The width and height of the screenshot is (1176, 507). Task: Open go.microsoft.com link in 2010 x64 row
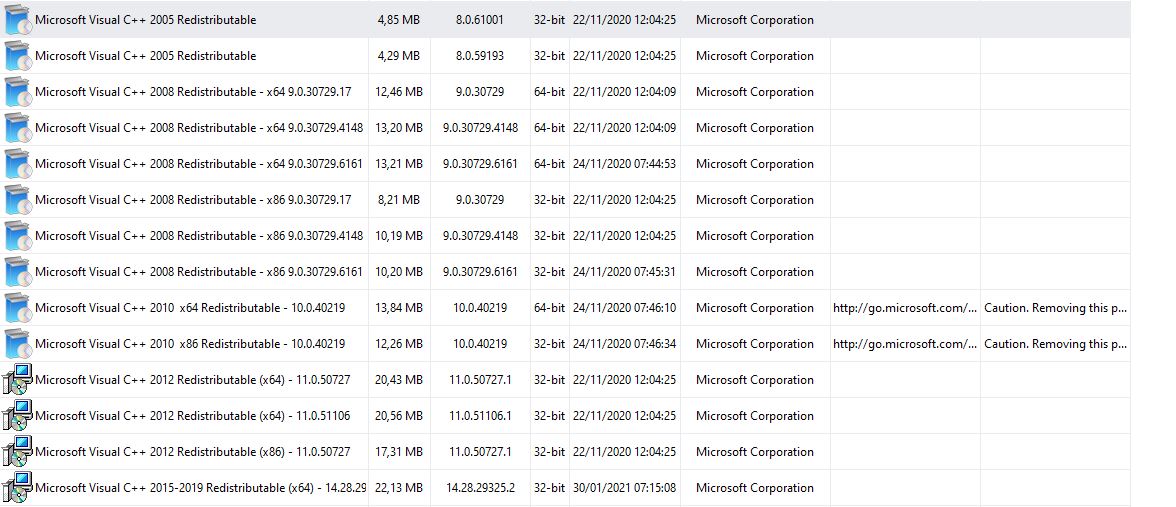click(905, 308)
